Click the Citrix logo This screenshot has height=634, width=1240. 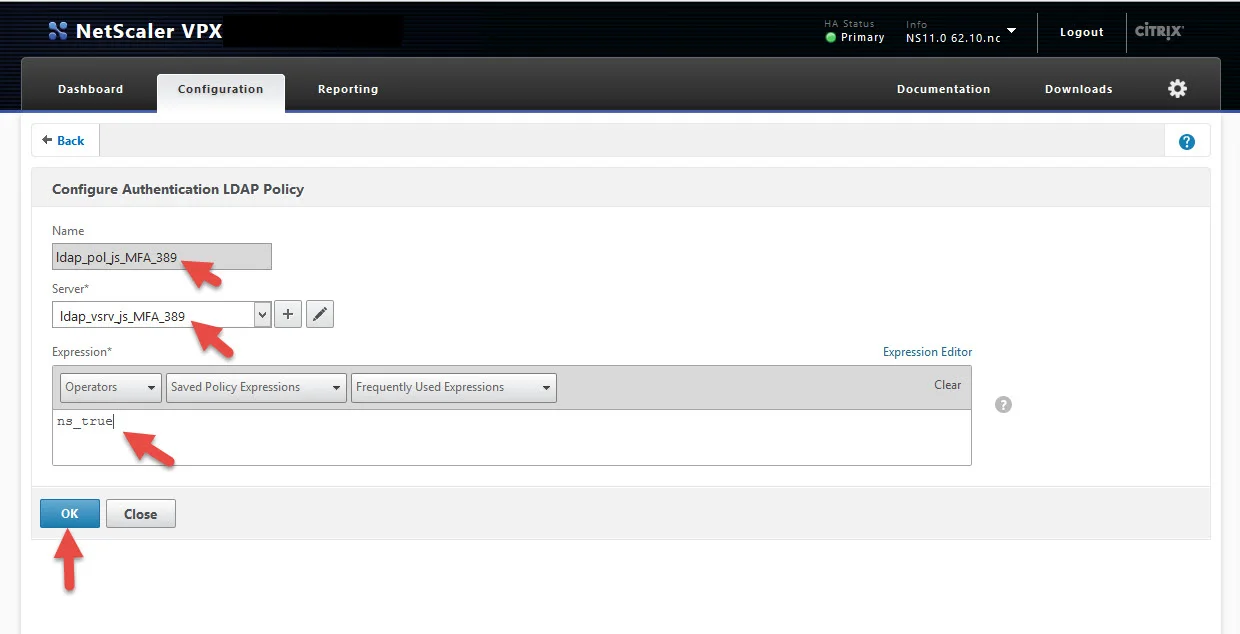pos(1159,31)
